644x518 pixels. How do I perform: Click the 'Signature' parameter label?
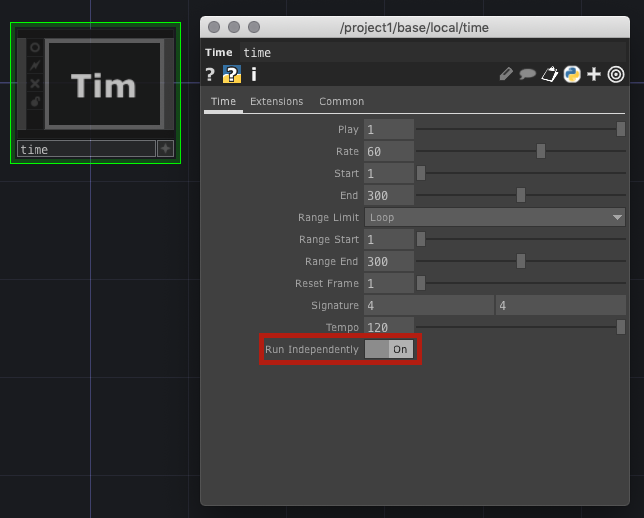335,305
